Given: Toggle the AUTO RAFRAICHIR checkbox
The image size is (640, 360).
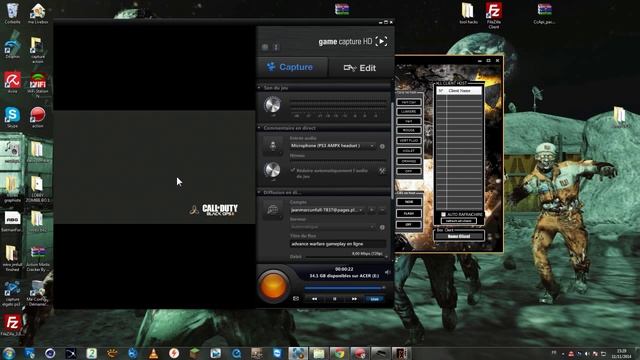Looking at the screenshot, I should (443, 214).
